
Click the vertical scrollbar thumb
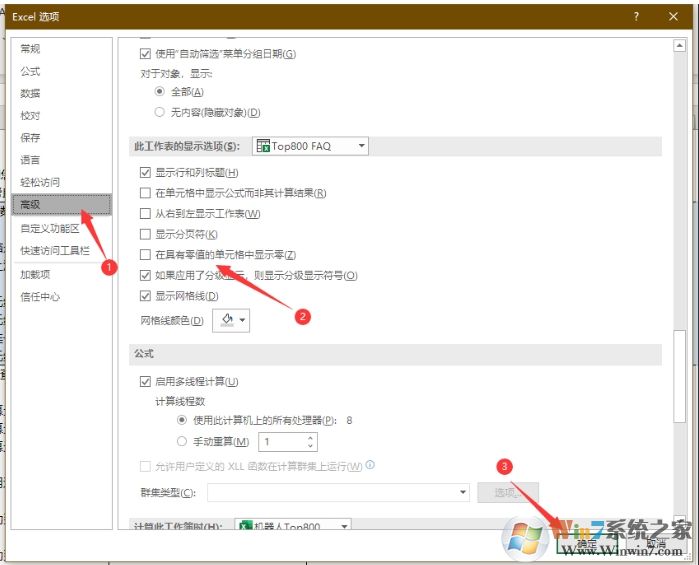pos(679,376)
